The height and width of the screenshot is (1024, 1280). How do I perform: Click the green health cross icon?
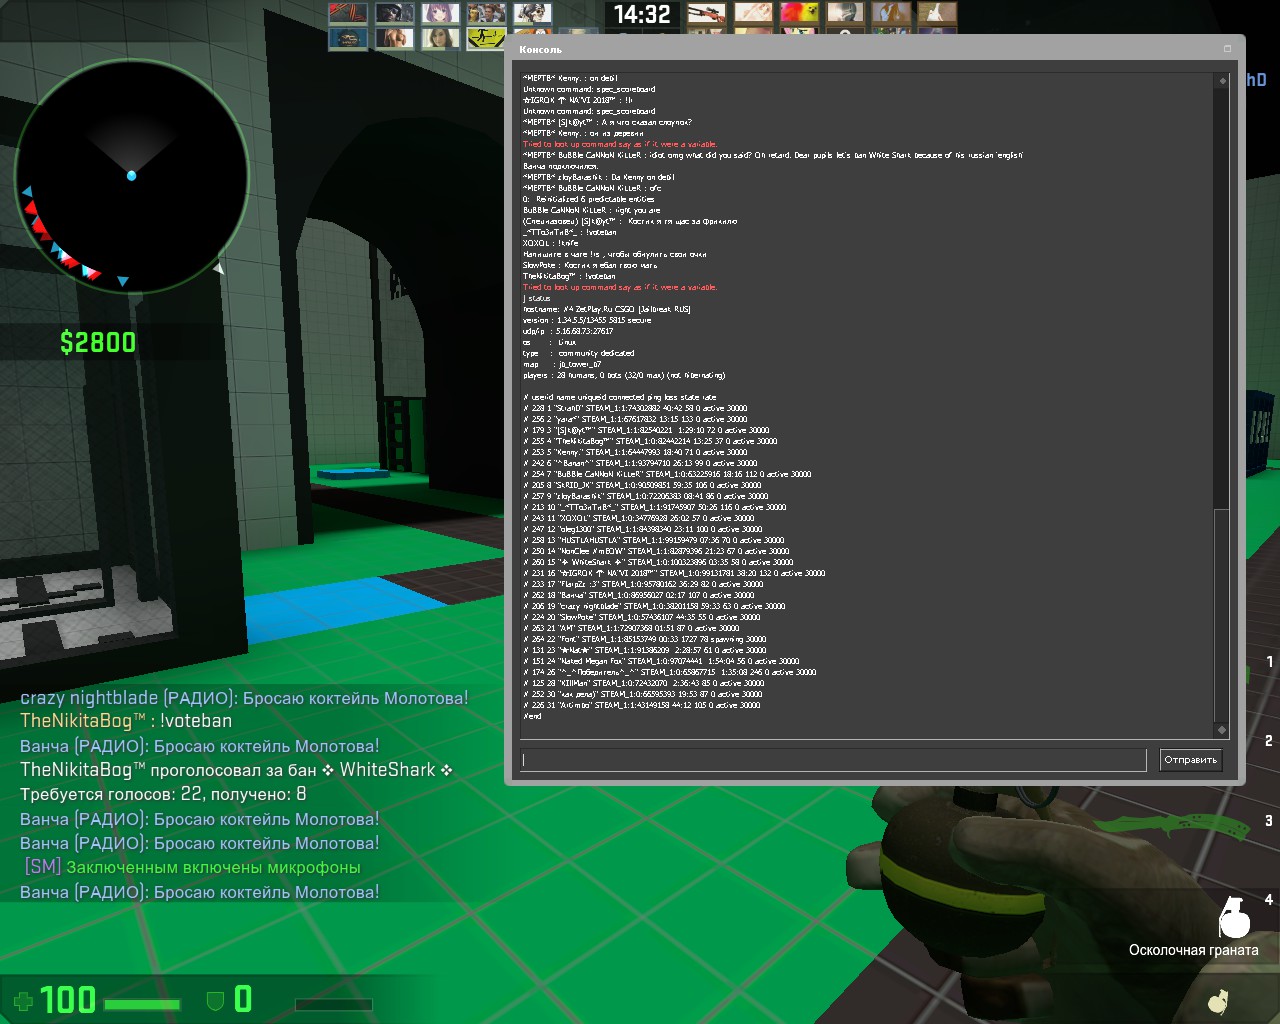(22, 1000)
